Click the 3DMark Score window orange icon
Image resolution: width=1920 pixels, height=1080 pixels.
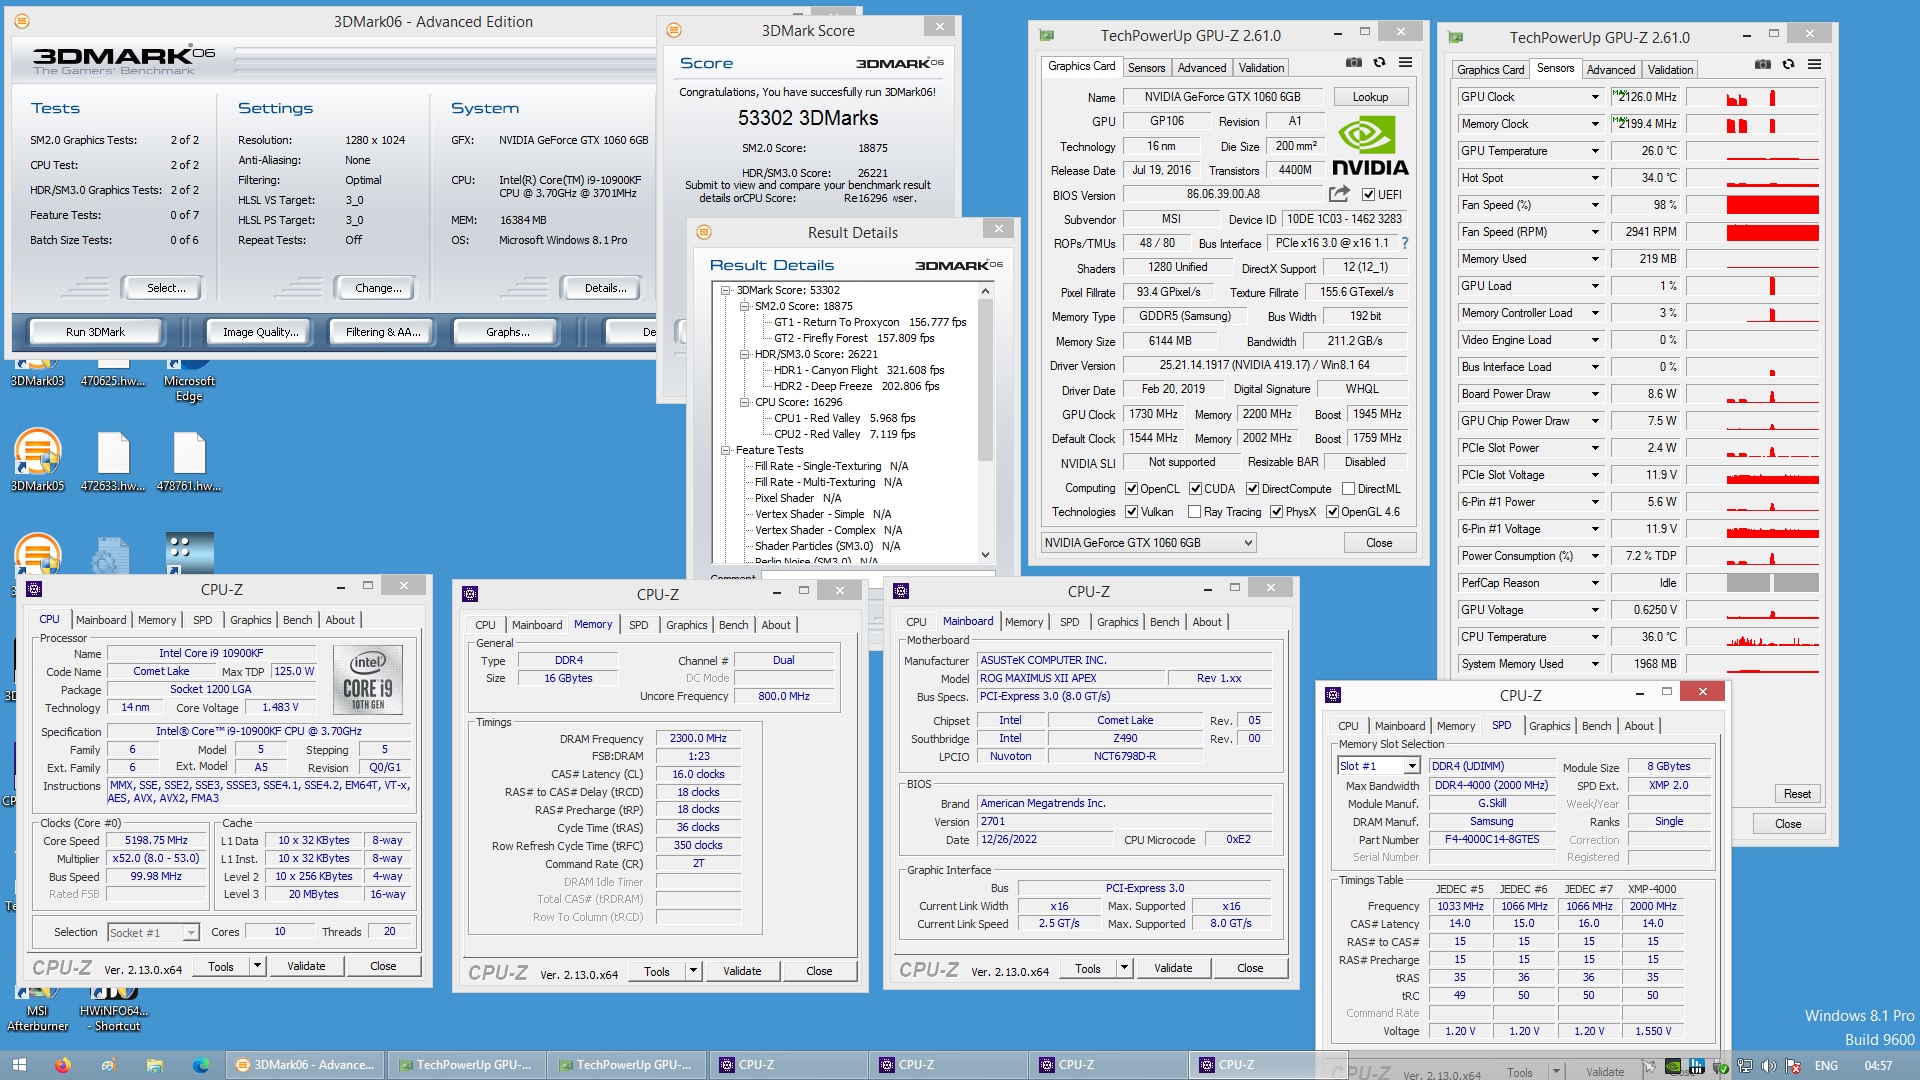(674, 30)
